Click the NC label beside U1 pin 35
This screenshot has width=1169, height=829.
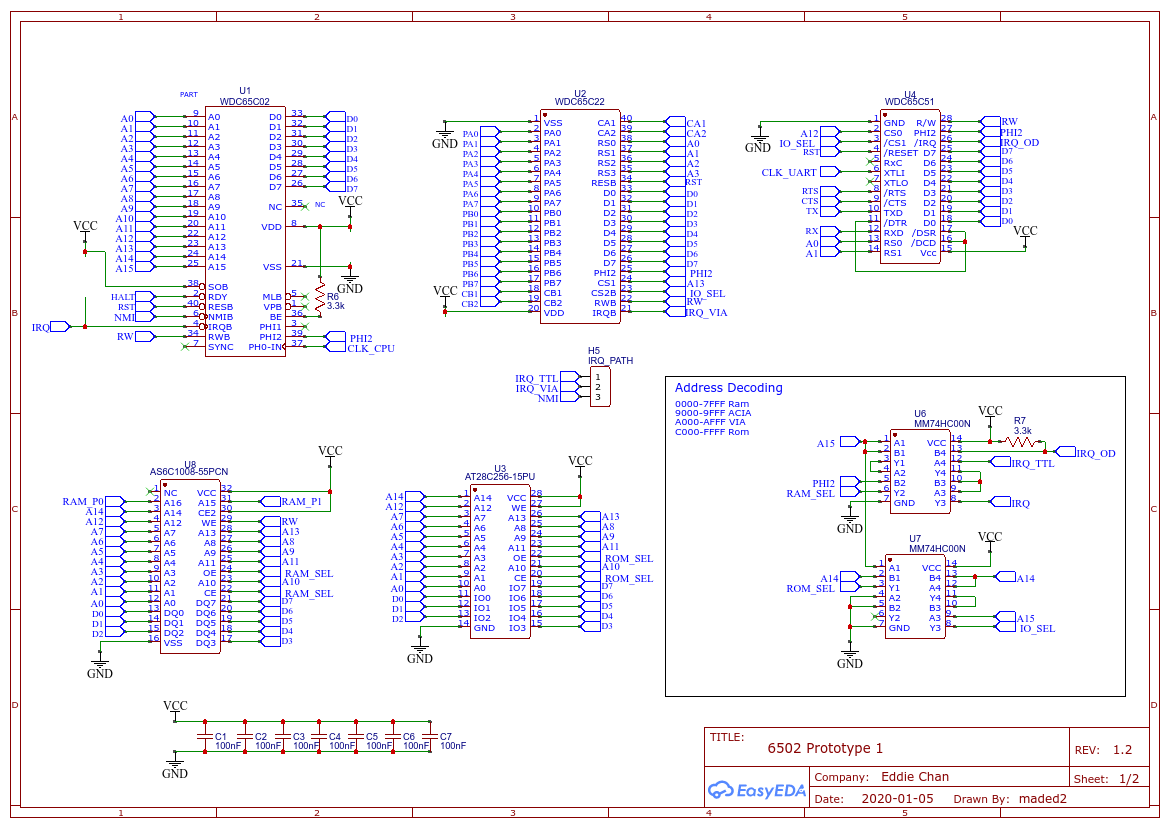(x=320, y=204)
